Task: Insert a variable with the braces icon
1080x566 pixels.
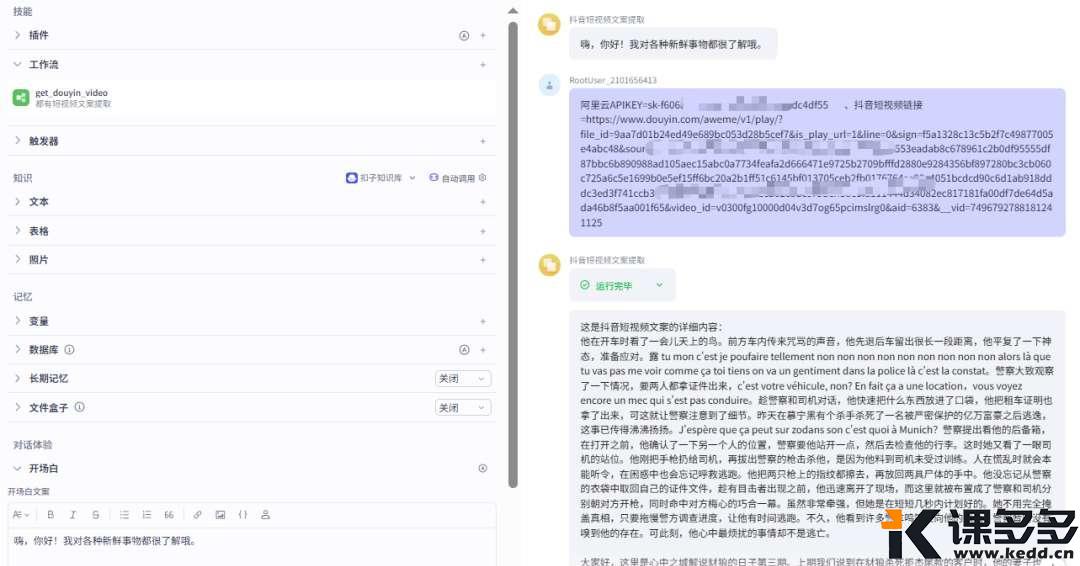Action: 242,514
